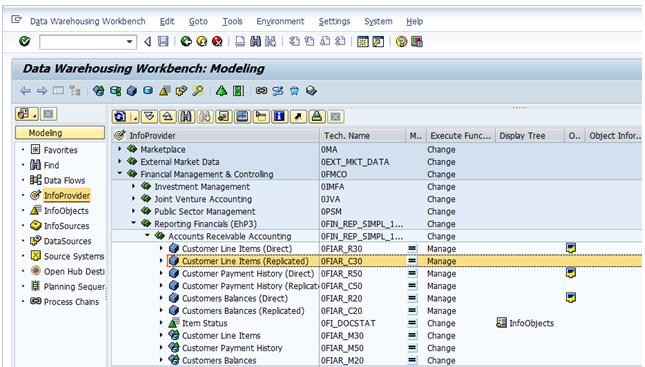
Task: Click the Create New Session icon
Action: coord(362,42)
